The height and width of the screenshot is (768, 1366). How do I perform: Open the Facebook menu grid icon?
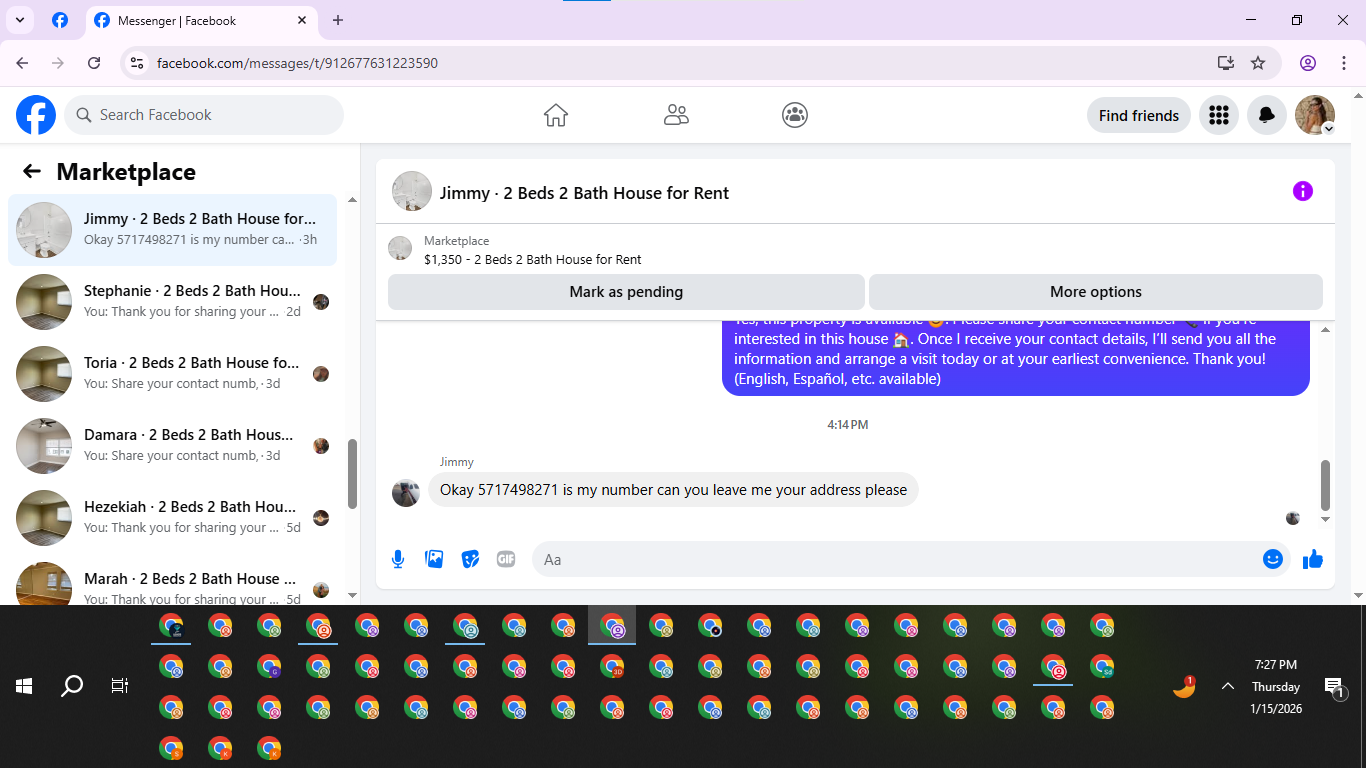[1218, 115]
